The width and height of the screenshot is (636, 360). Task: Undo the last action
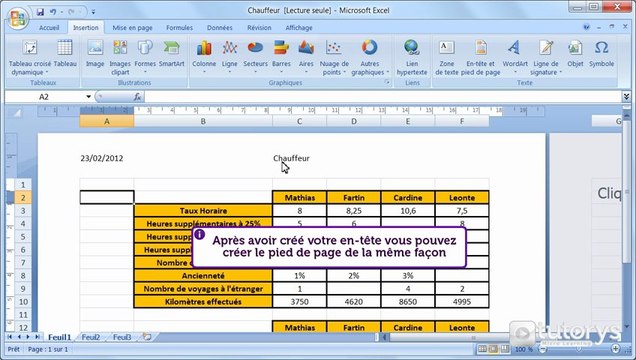[x=53, y=12]
